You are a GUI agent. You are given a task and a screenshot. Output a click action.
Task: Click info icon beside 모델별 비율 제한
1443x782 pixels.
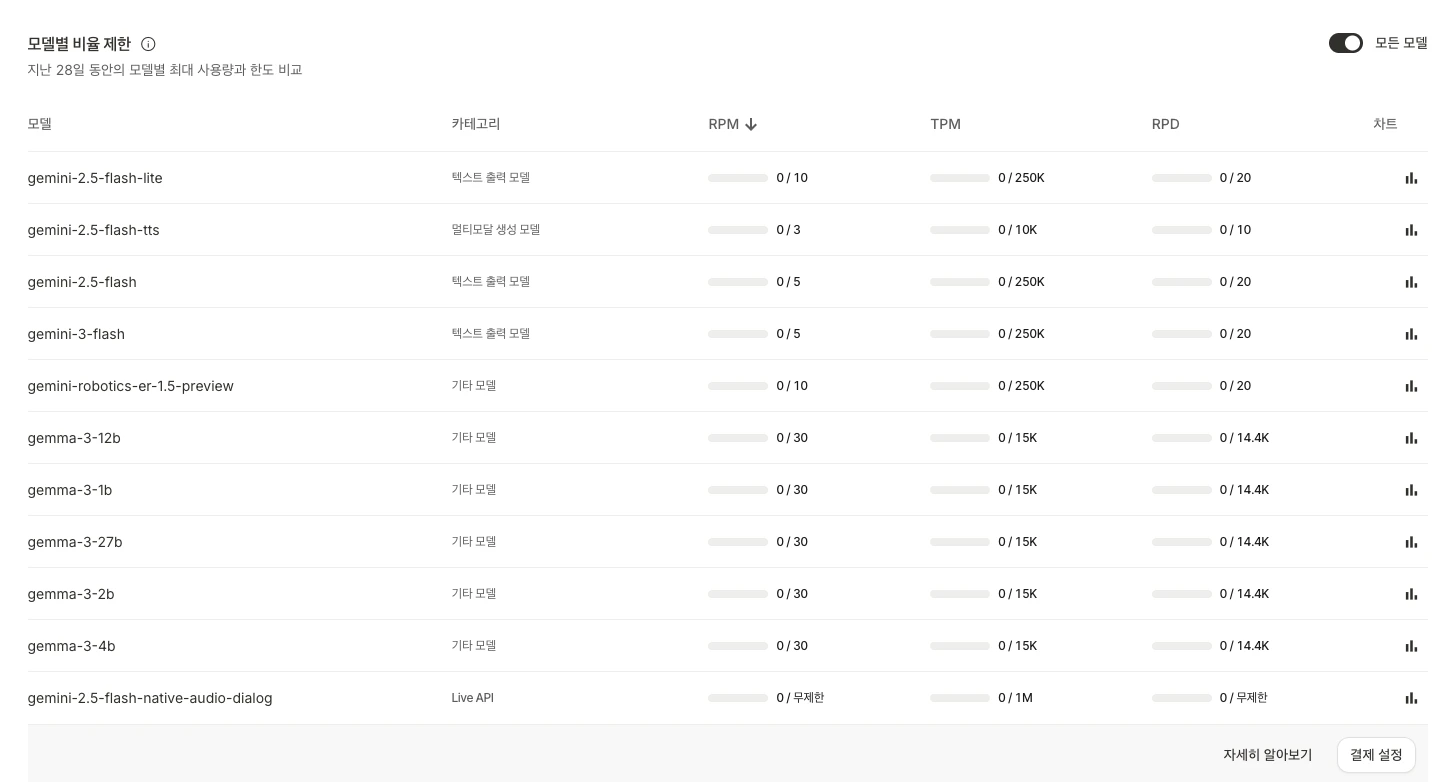pos(148,44)
